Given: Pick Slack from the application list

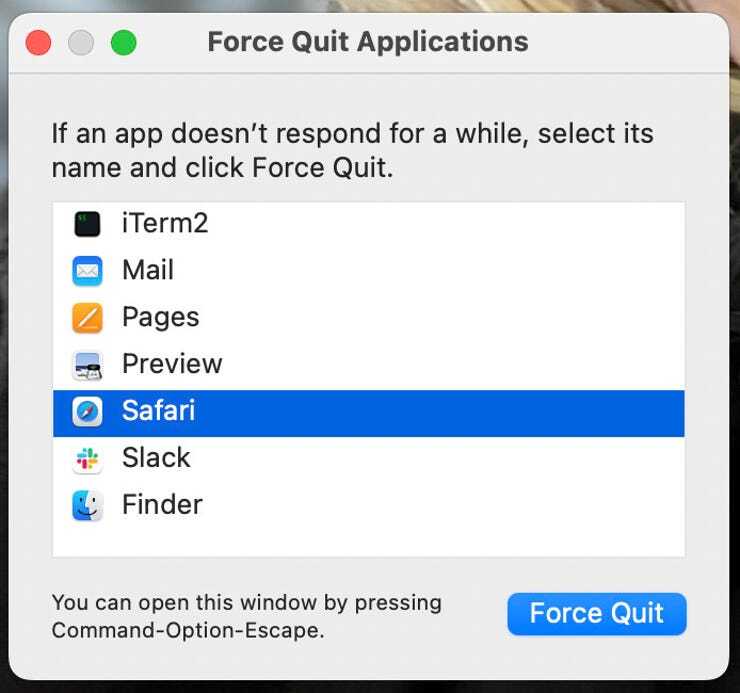Looking at the screenshot, I should pyautogui.click(x=156, y=458).
